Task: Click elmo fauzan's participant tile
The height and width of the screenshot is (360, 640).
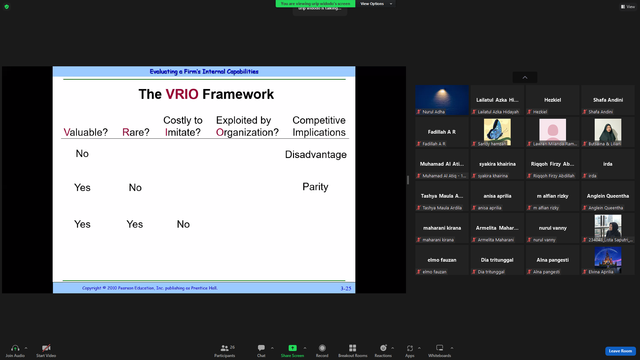Action: click(x=442, y=260)
